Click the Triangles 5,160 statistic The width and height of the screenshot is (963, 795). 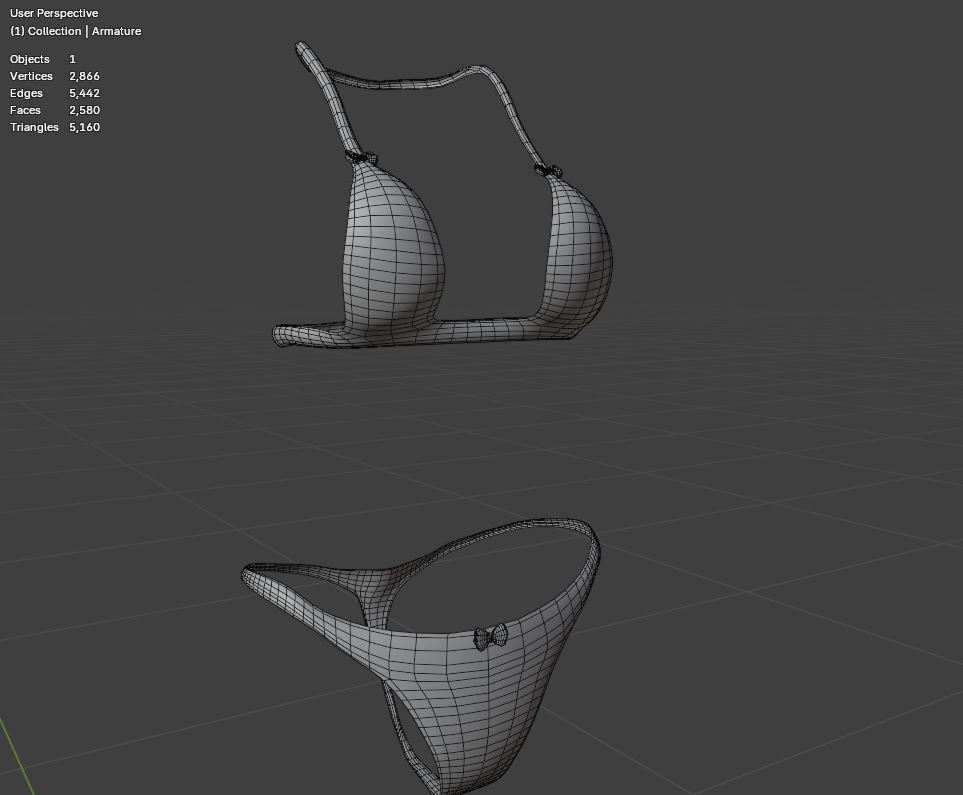pyautogui.click(x=54, y=127)
